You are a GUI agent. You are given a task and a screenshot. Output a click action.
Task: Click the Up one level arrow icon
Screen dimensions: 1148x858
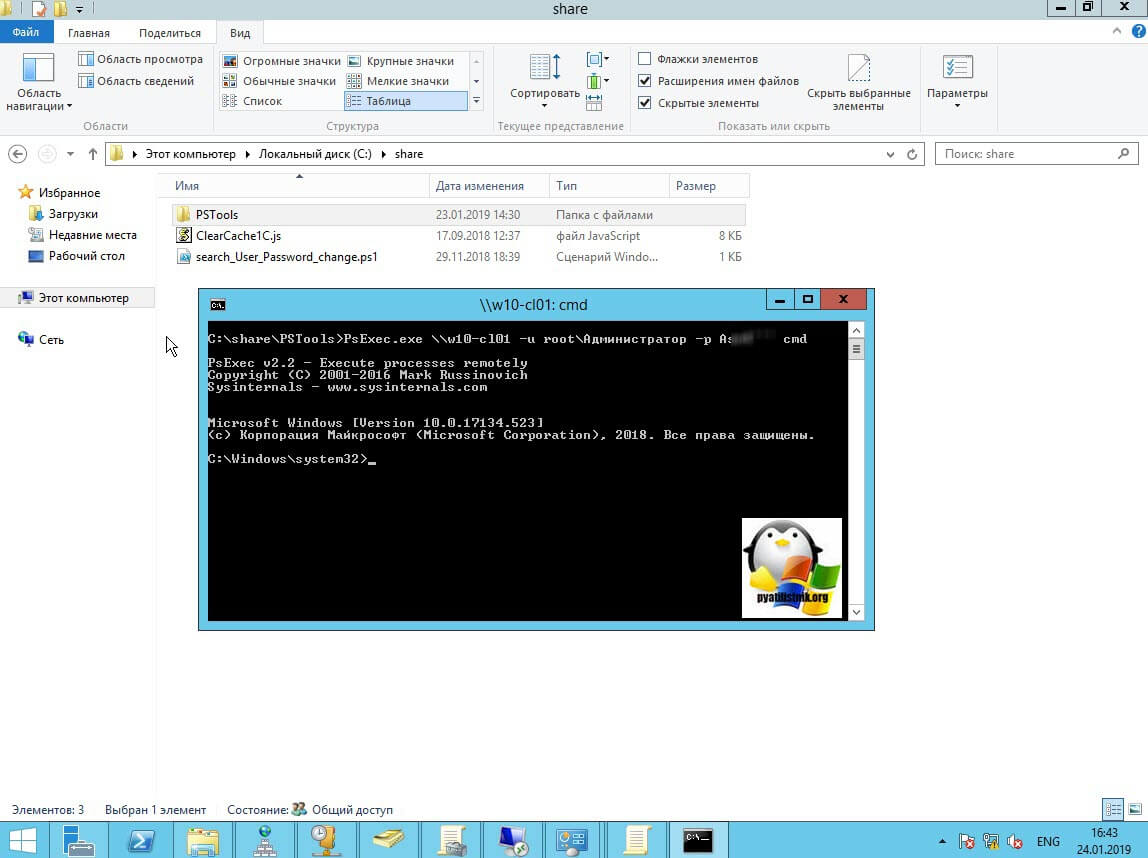[x=93, y=154]
